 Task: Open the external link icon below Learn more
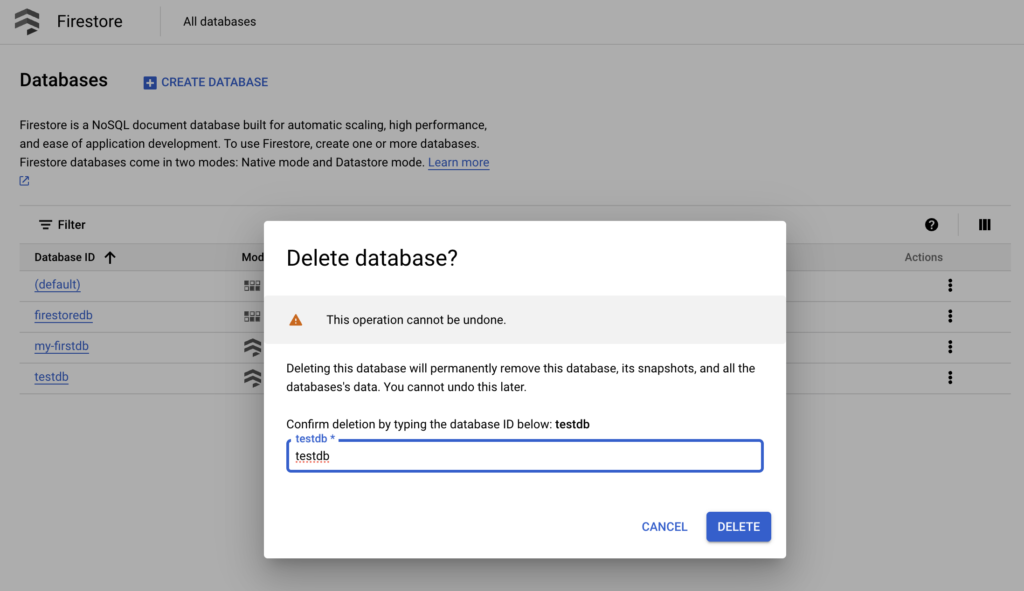click(x=24, y=181)
